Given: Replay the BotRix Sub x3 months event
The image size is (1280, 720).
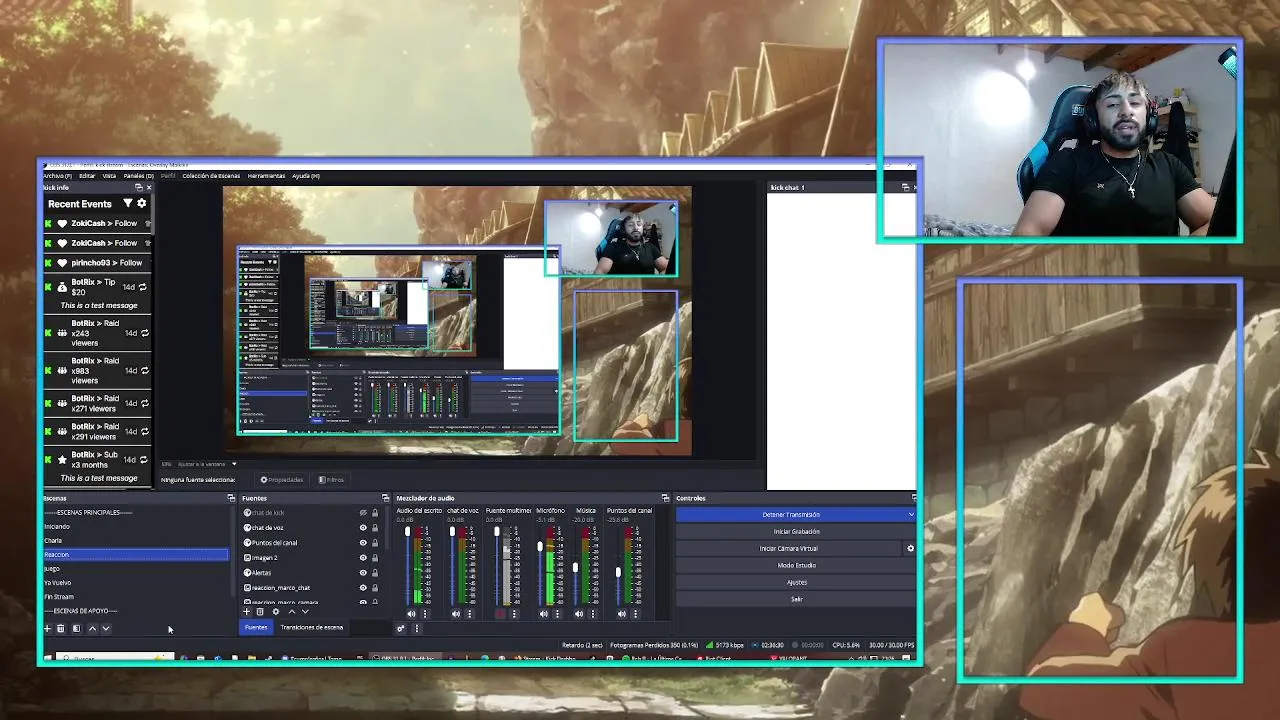Looking at the screenshot, I should click(143, 459).
